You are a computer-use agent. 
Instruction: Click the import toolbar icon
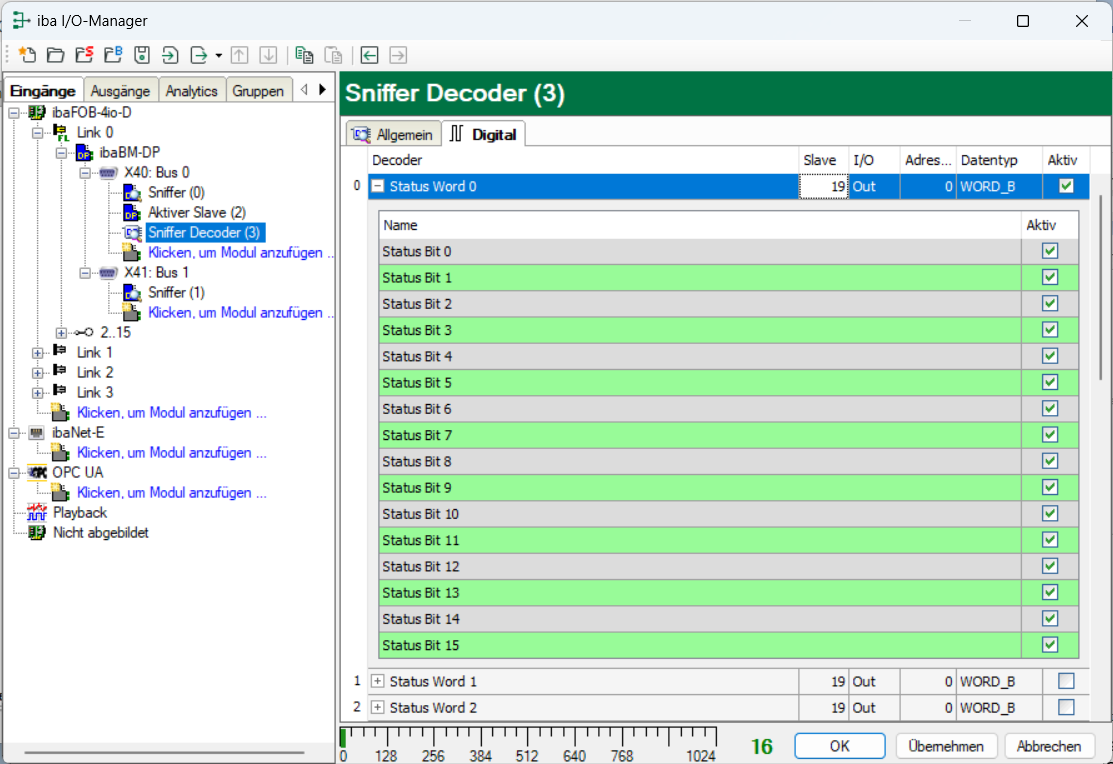click(170, 55)
